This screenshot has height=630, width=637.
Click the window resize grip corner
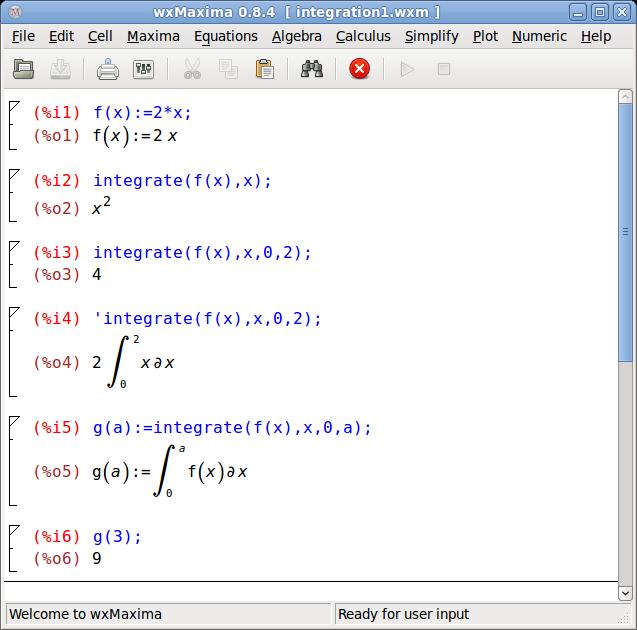[623, 619]
